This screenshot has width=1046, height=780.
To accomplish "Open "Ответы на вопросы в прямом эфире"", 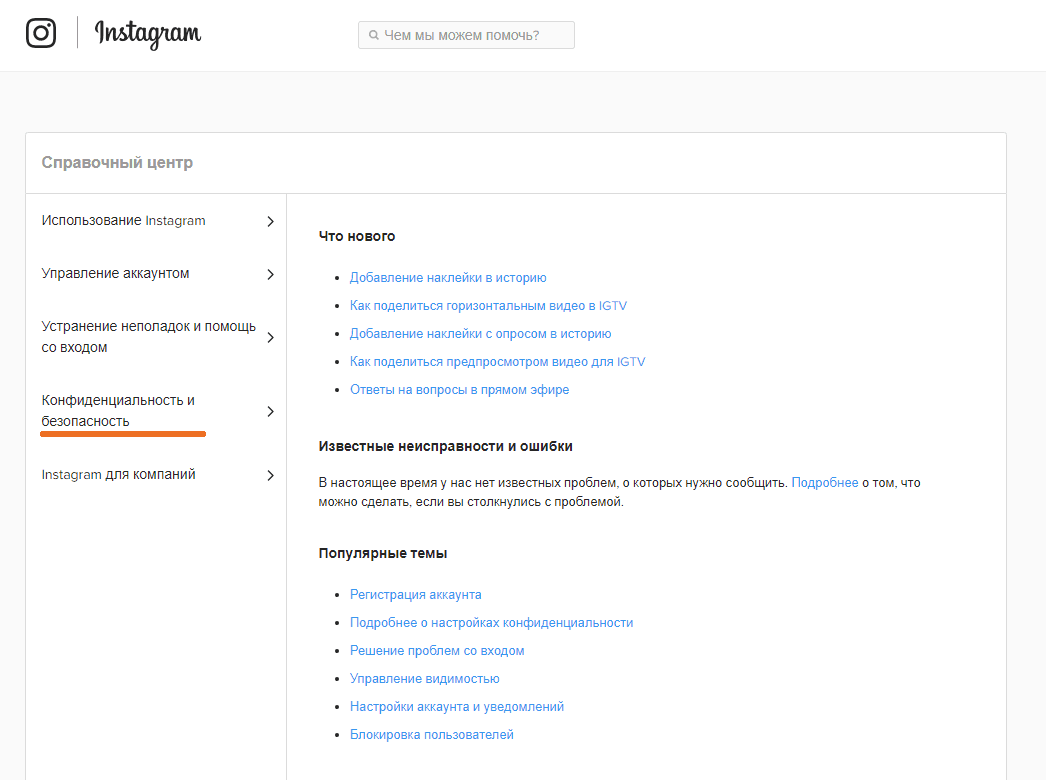I will [460, 390].
